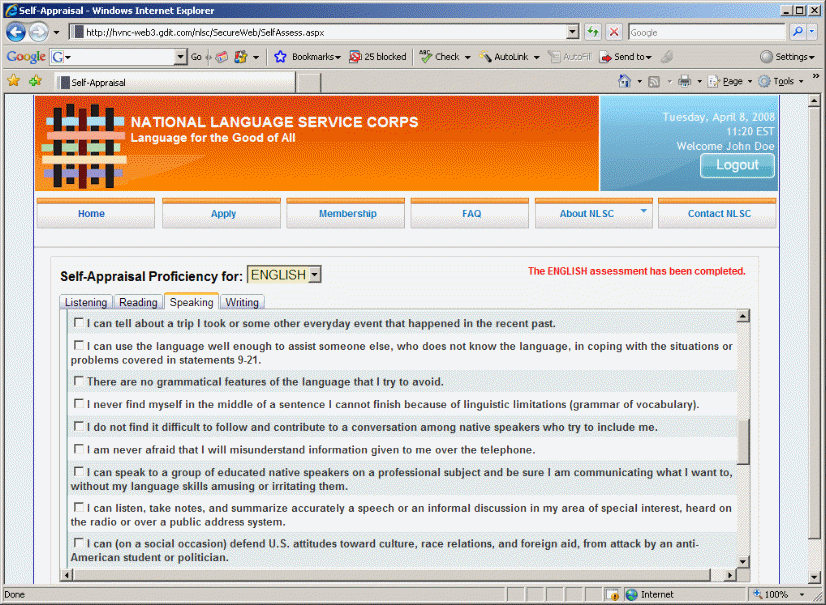This screenshot has width=826, height=605.
Task: Click the toolbar overflow chevron
Action: [x=815, y=76]
